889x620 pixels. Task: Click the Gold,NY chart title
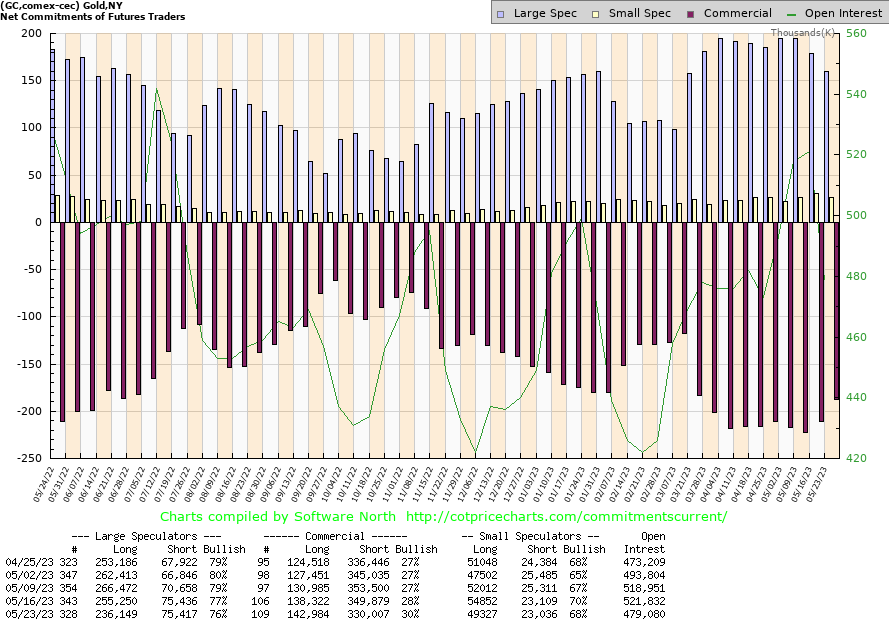58,6
